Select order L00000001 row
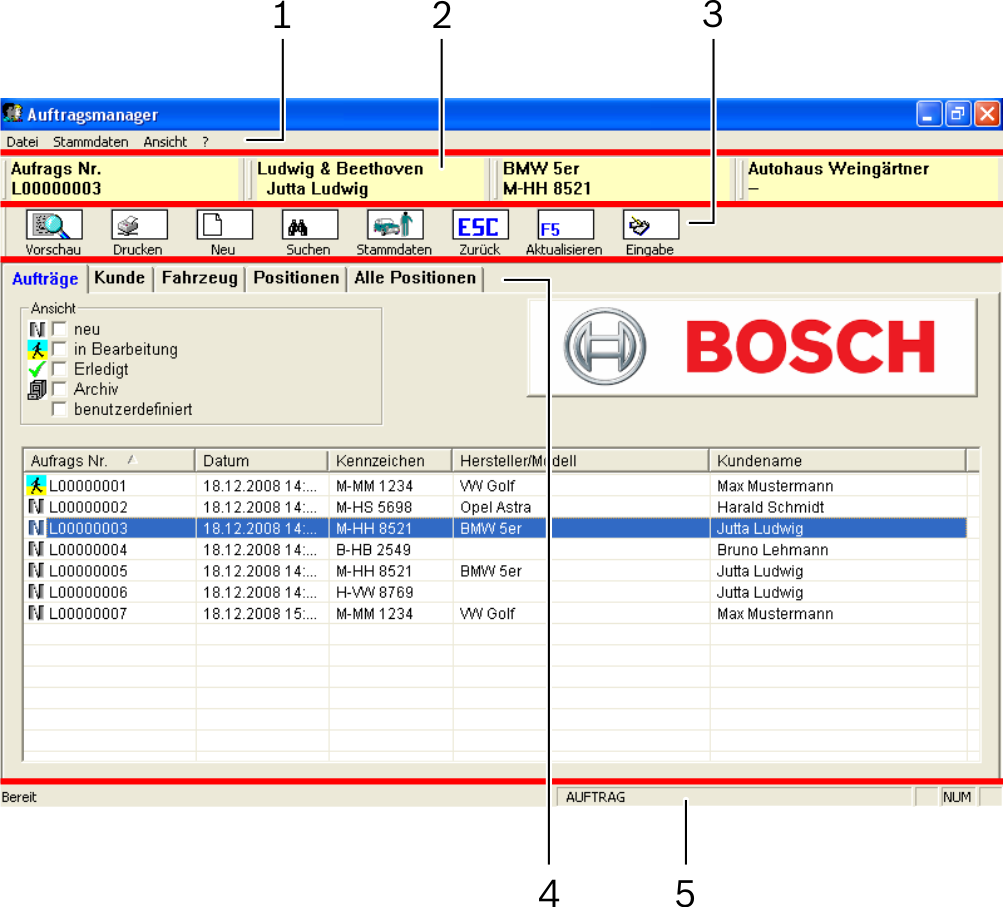1003x907 pixels. [496, 486]
